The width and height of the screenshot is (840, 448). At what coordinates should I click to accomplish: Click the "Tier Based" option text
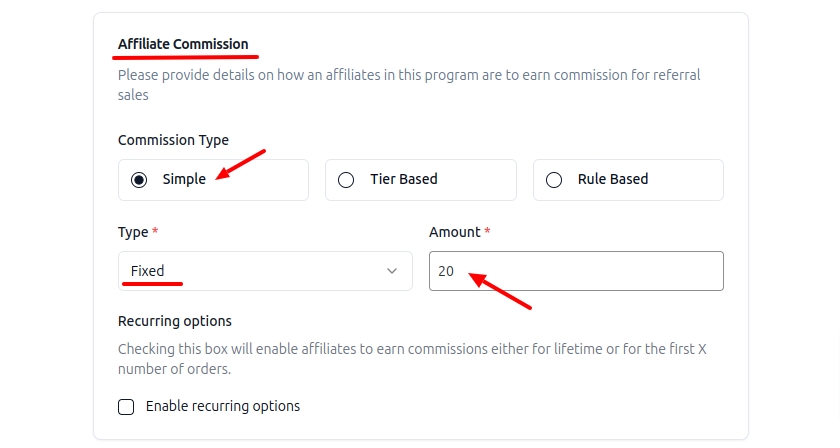[x=404, y=180]
